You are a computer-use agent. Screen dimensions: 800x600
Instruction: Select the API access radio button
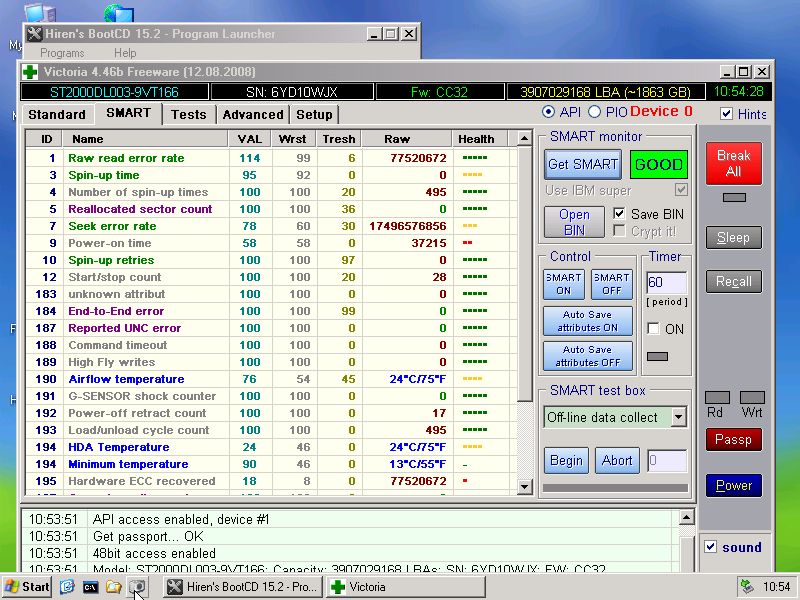click(x=548, y=112)
